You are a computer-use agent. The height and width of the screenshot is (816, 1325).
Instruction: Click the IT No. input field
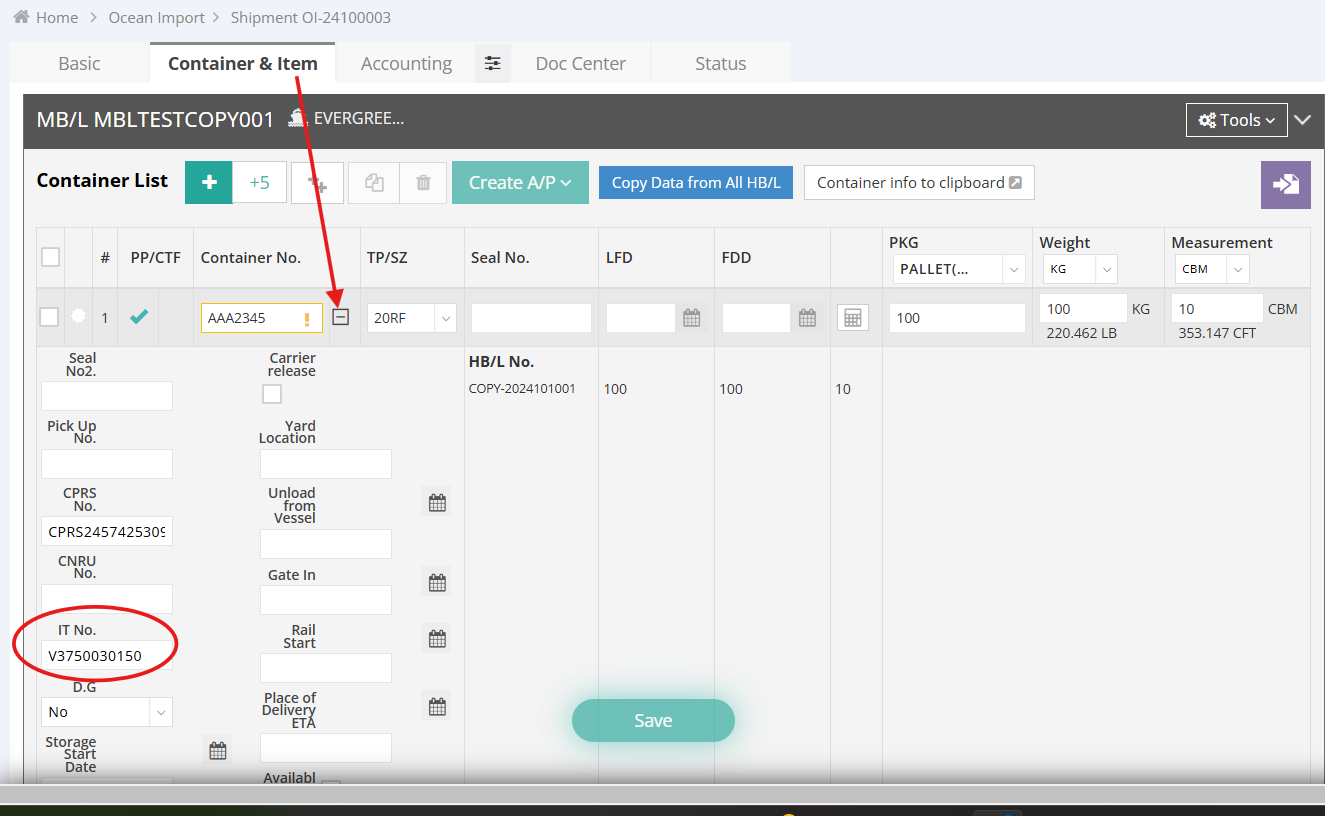(106, 656)
